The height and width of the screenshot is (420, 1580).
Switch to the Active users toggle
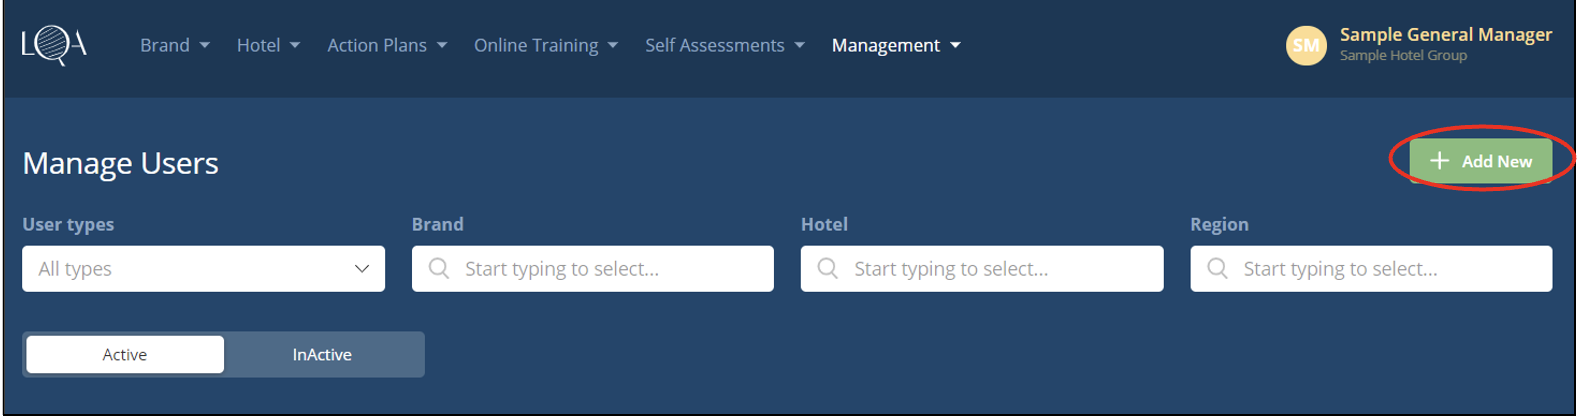point(125,355)
